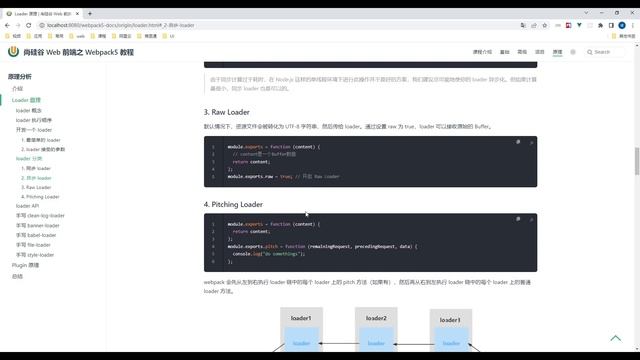Image resolution: width=640 pixels, height=360 pixels.
Task: Open sidebar link 介绍
Action: pyautogui.click(x=18, y=89)
